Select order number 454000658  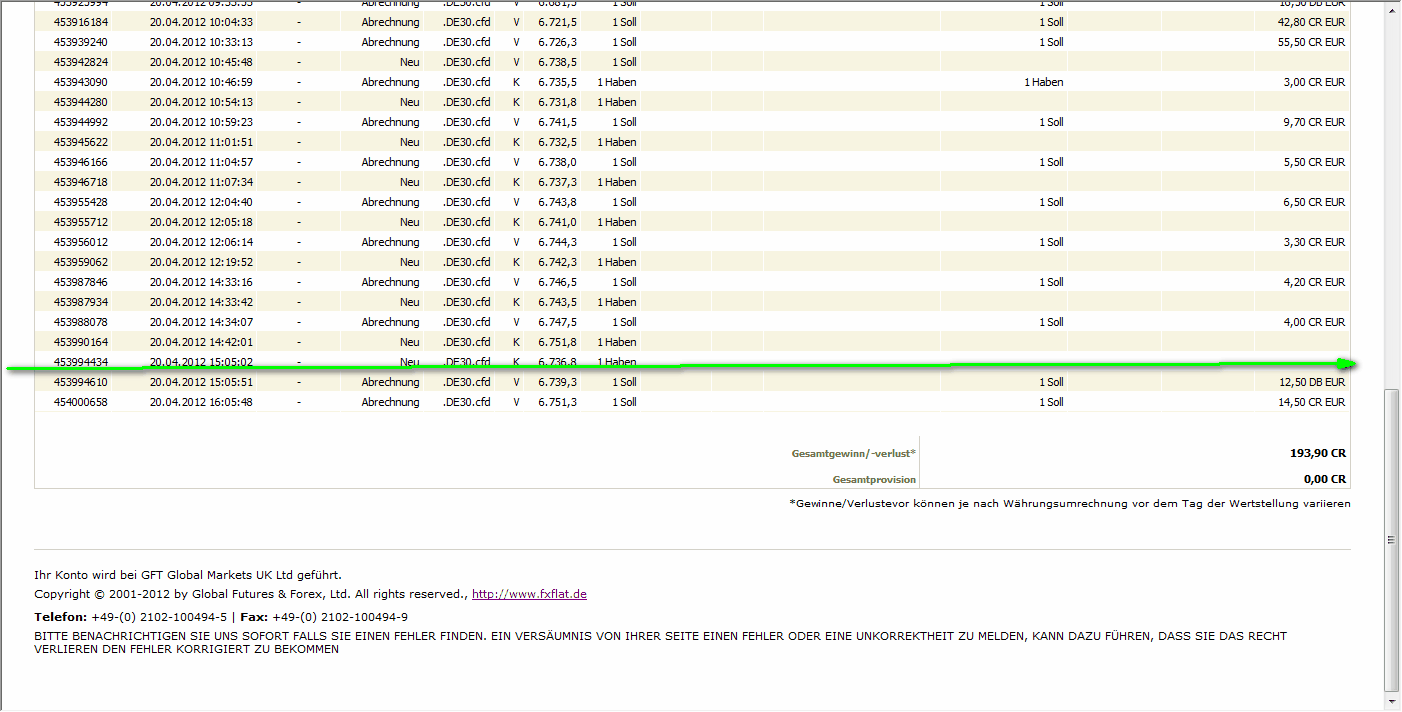(81, 402)
